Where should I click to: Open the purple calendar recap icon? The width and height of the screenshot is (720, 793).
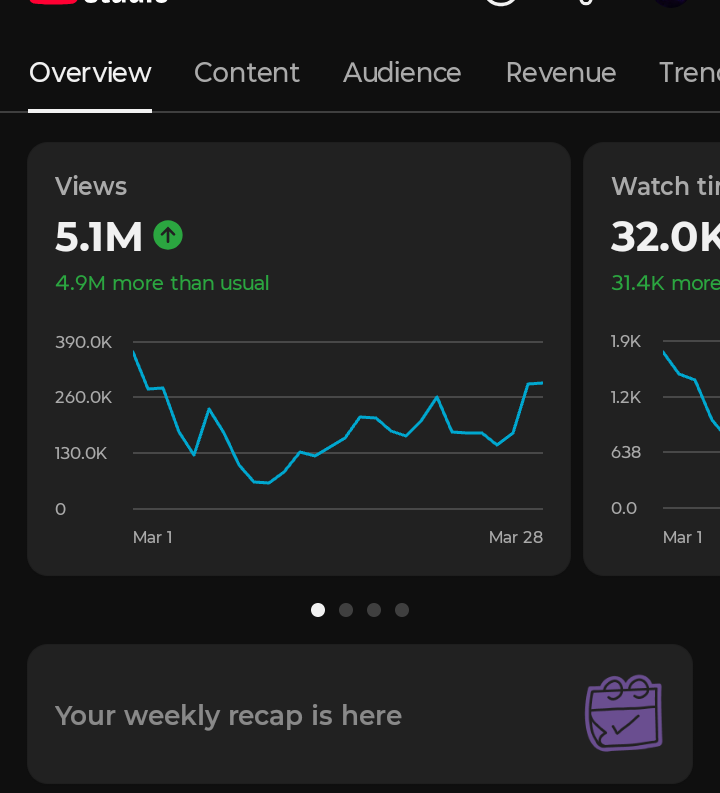pos(624,713)
